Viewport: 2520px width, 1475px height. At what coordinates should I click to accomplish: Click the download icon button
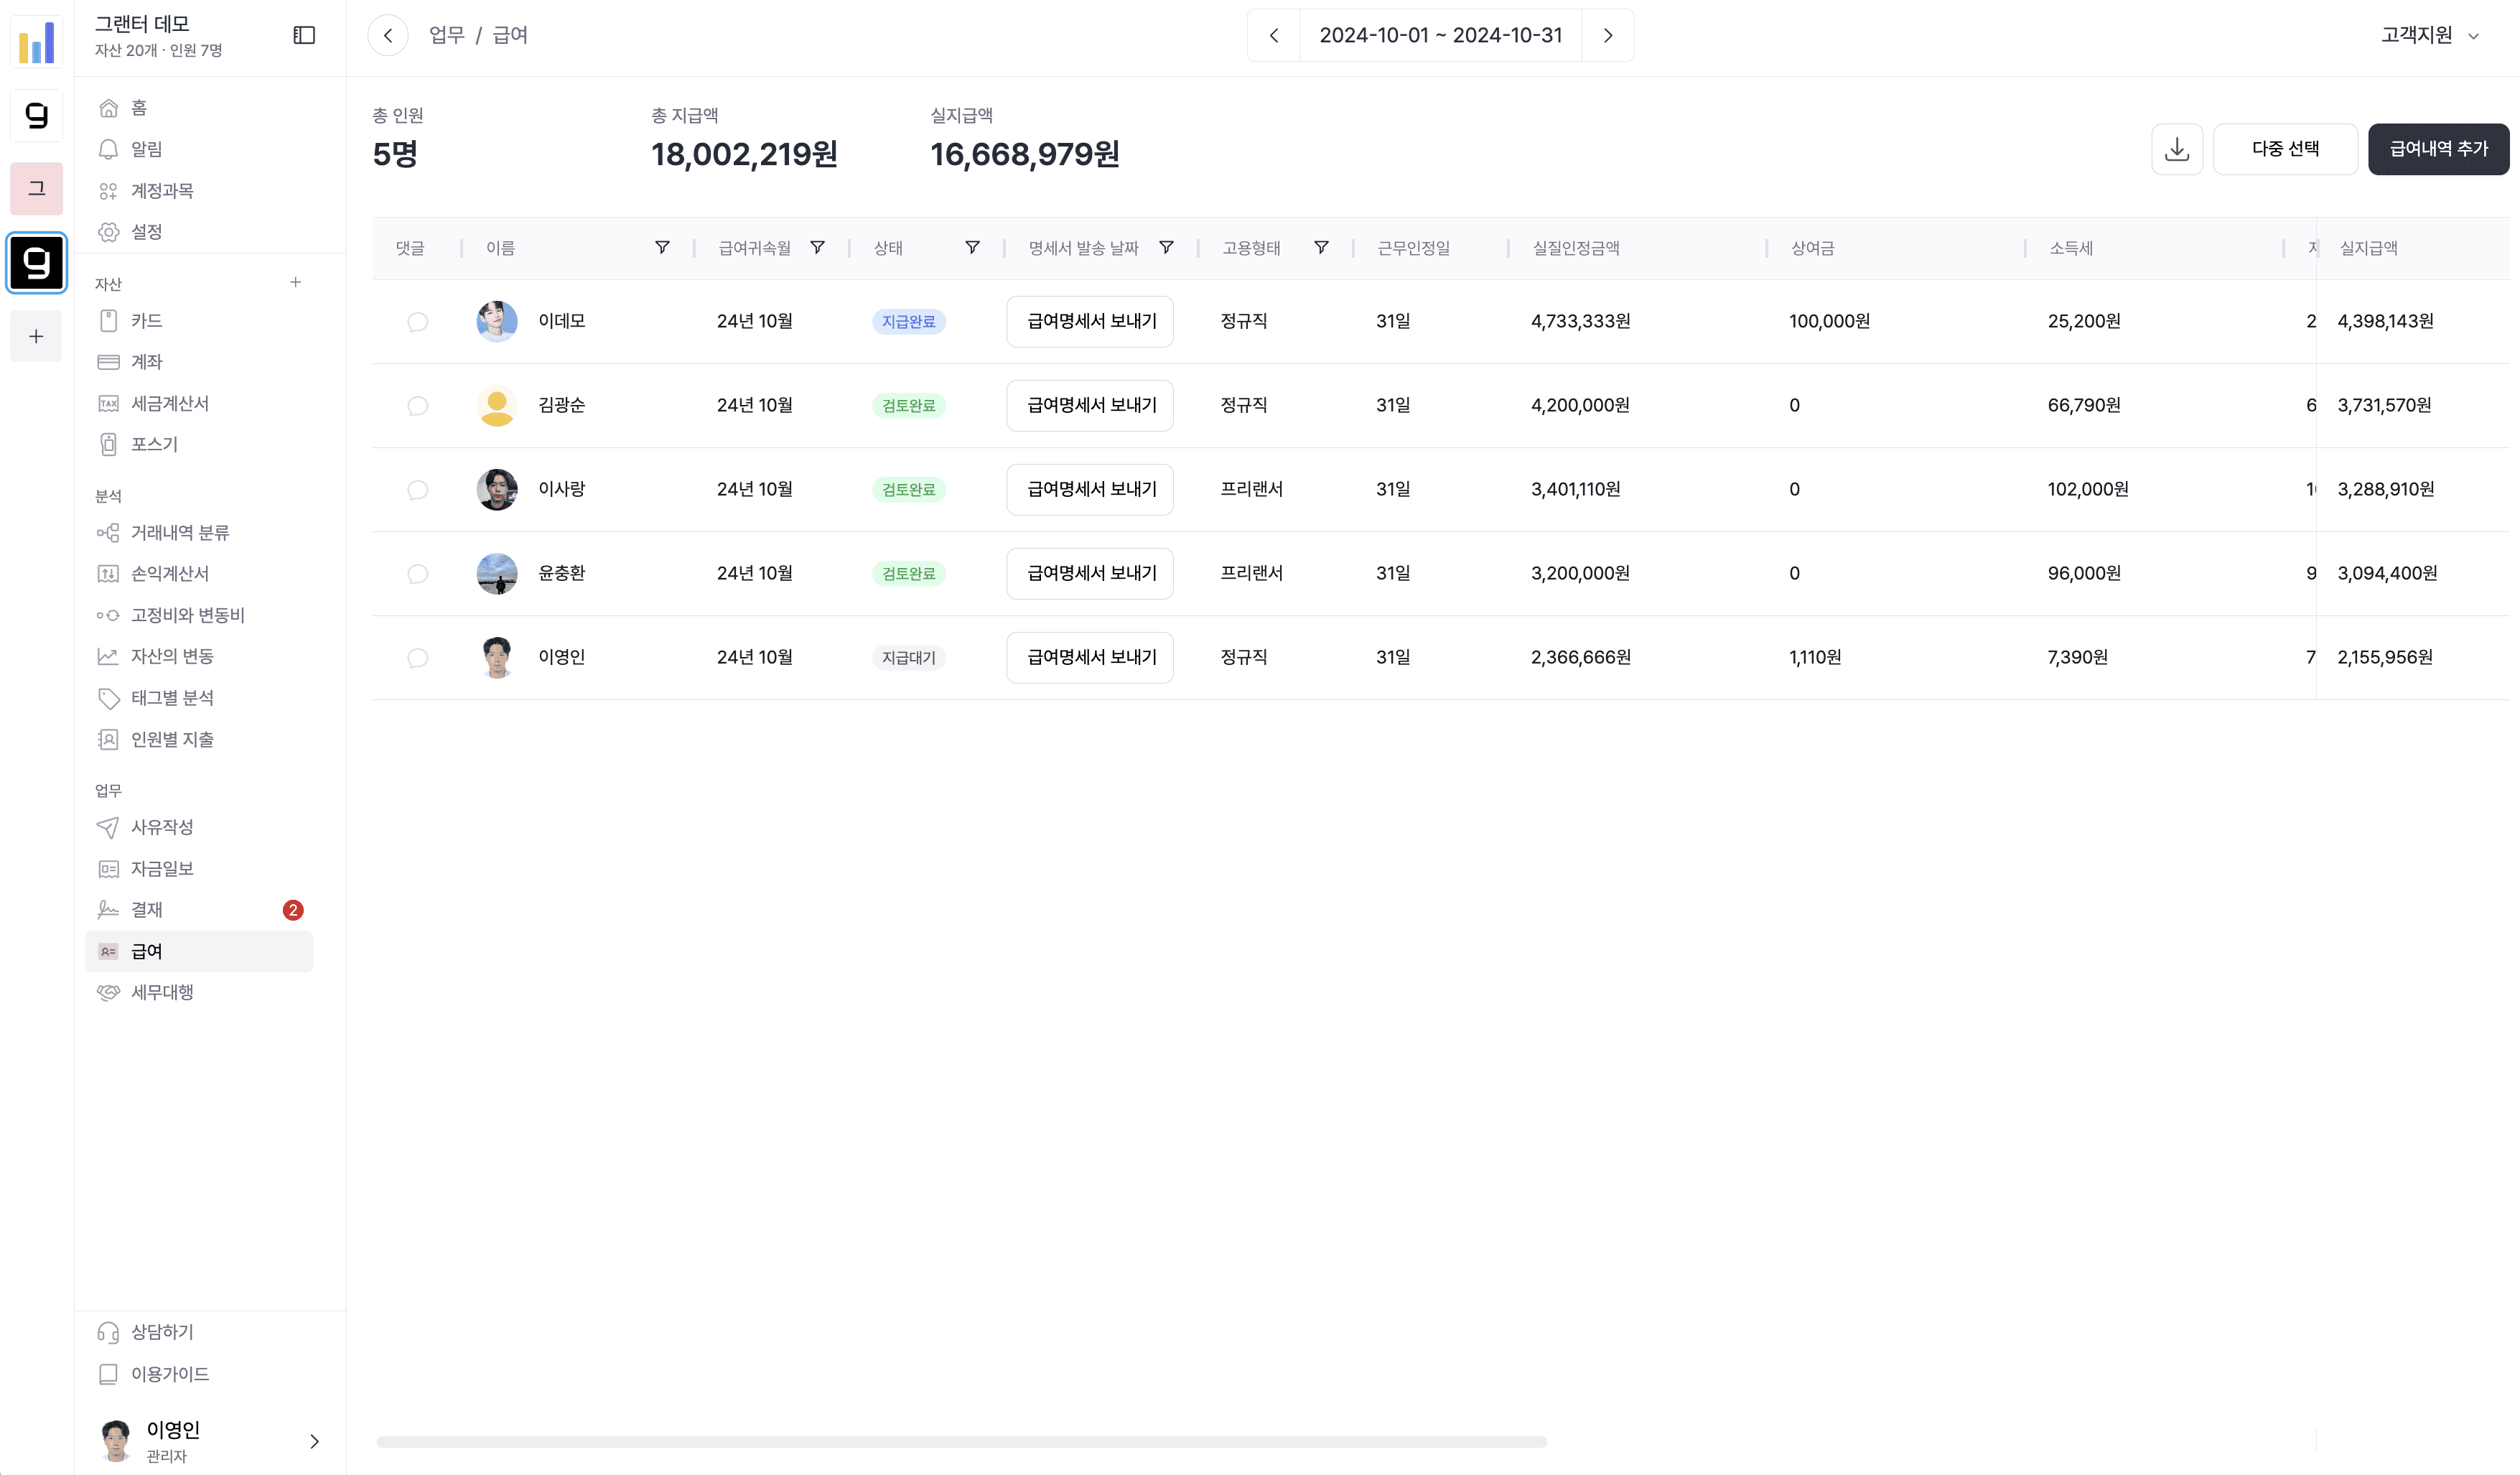[x=2176, y=149]
